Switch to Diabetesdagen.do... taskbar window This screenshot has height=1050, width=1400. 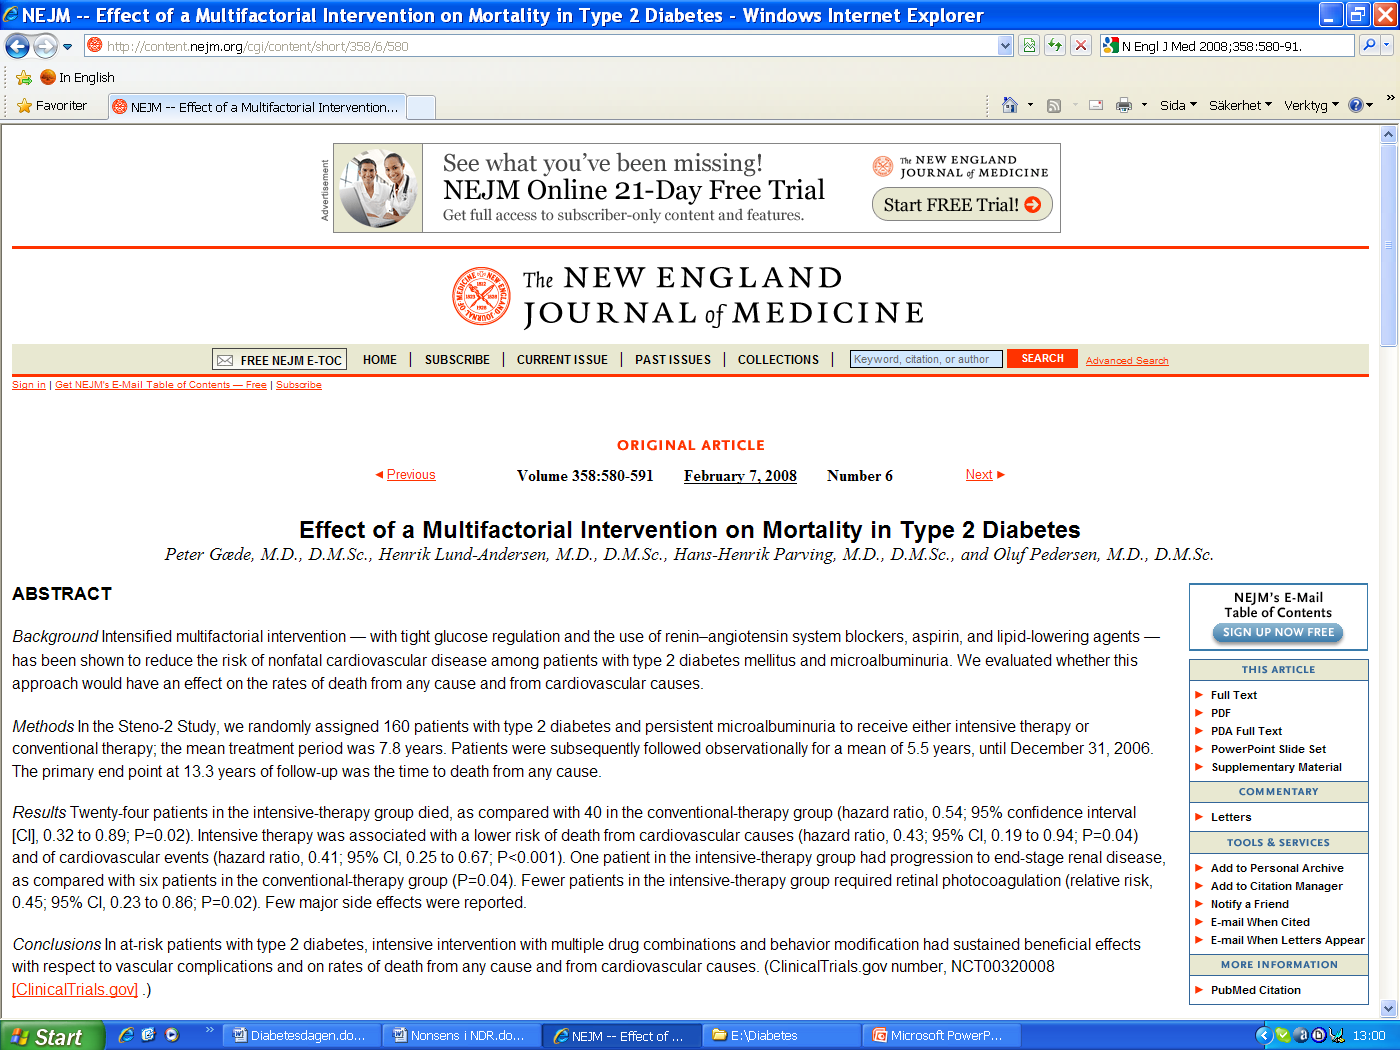click(x=301, y=1036)
